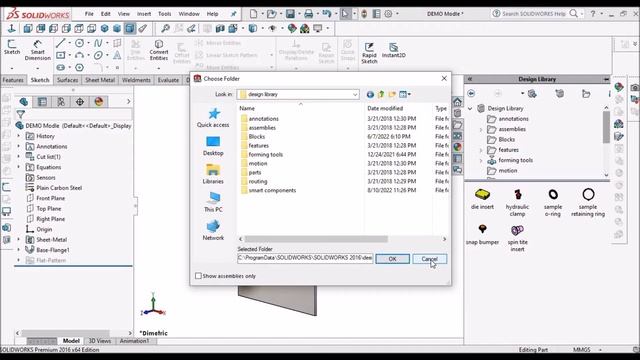The image size is (640, 360).
Task: Open the Insert menu
Action: (x=144, y=14)
